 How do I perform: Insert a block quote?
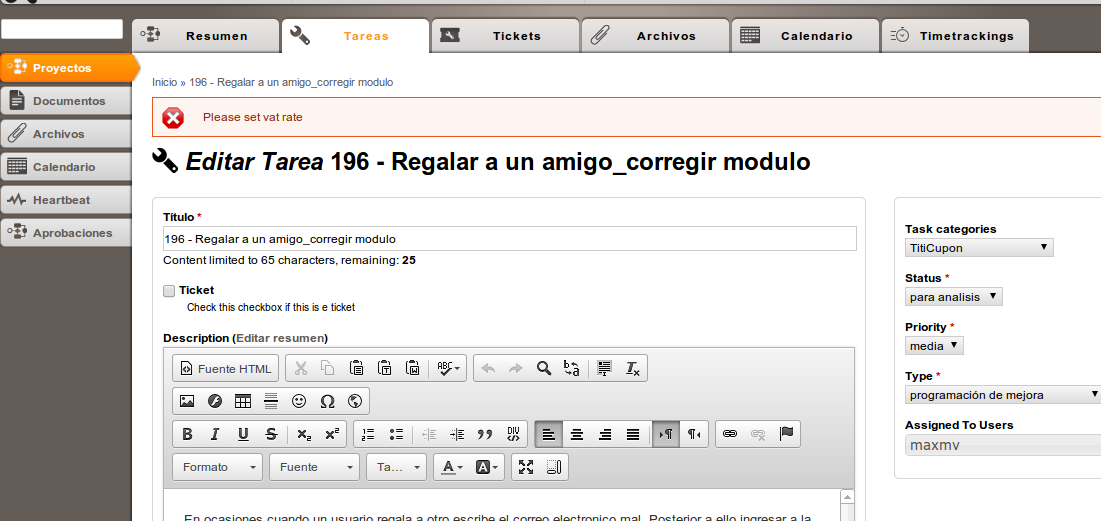(x=486, y=434)
